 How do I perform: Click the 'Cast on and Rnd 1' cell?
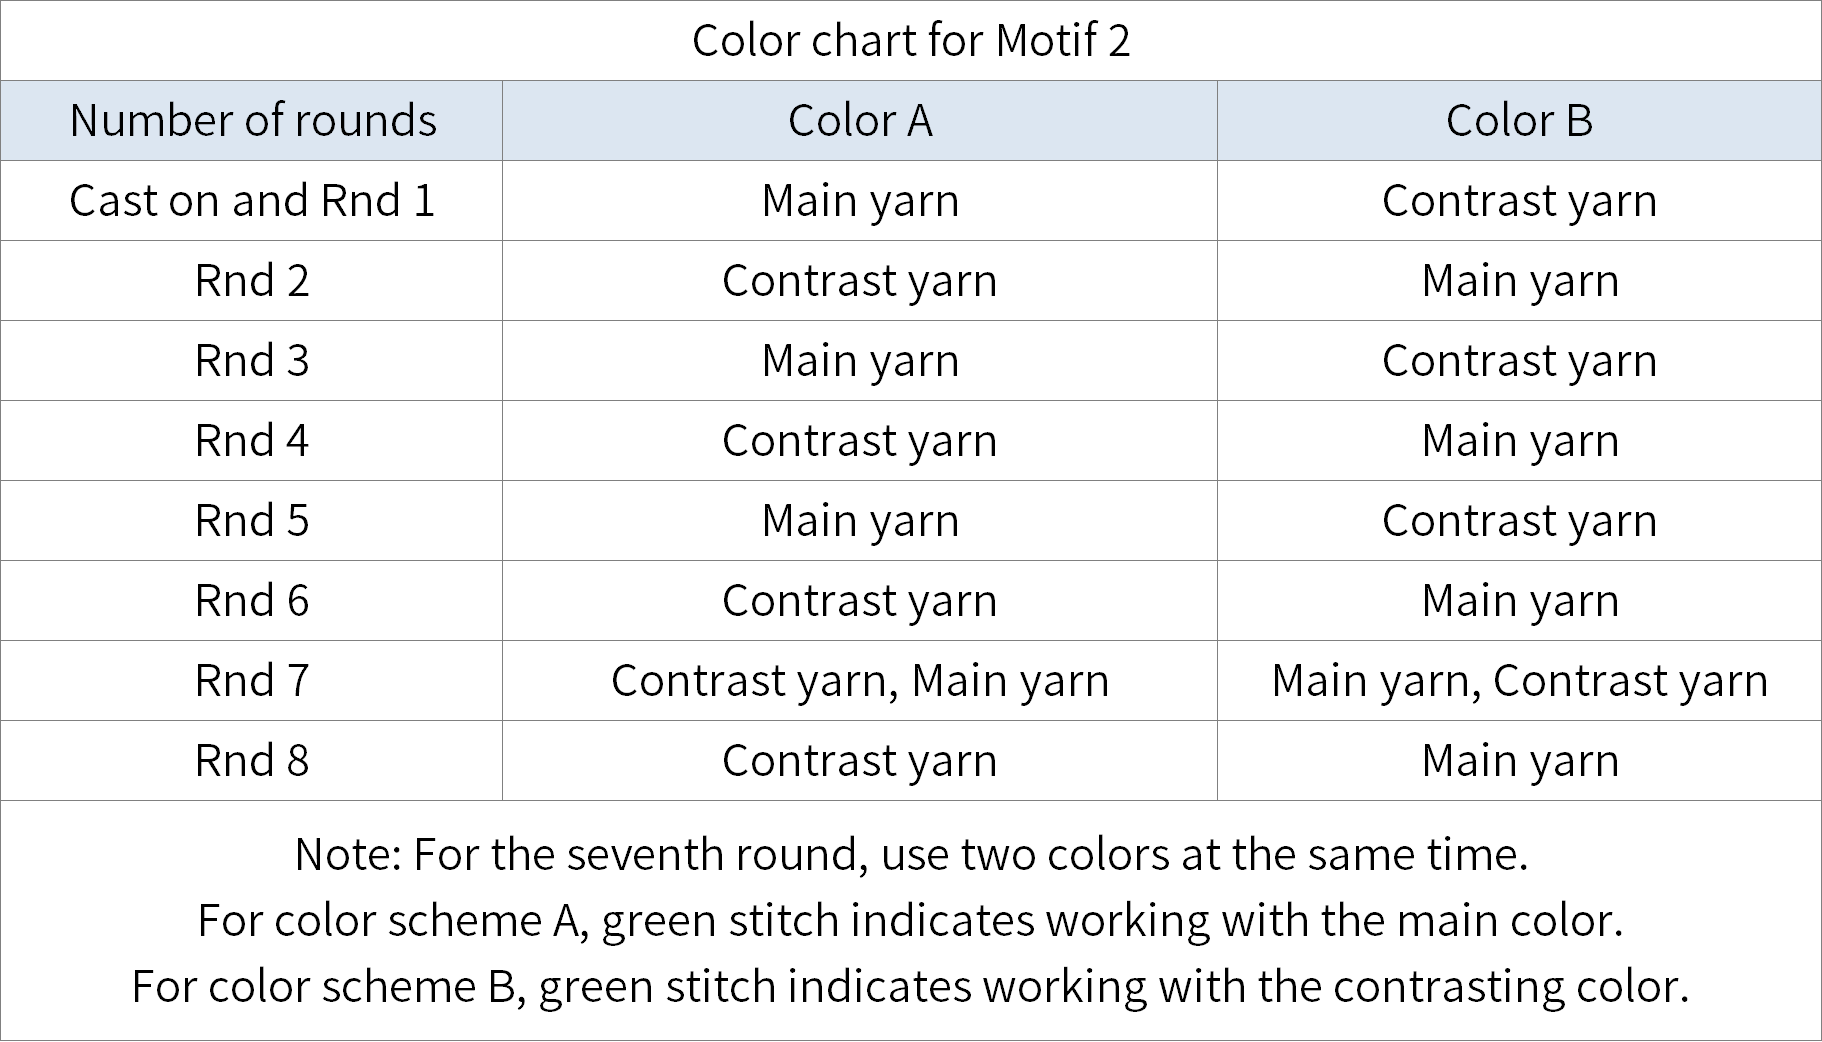click(252, 200)
